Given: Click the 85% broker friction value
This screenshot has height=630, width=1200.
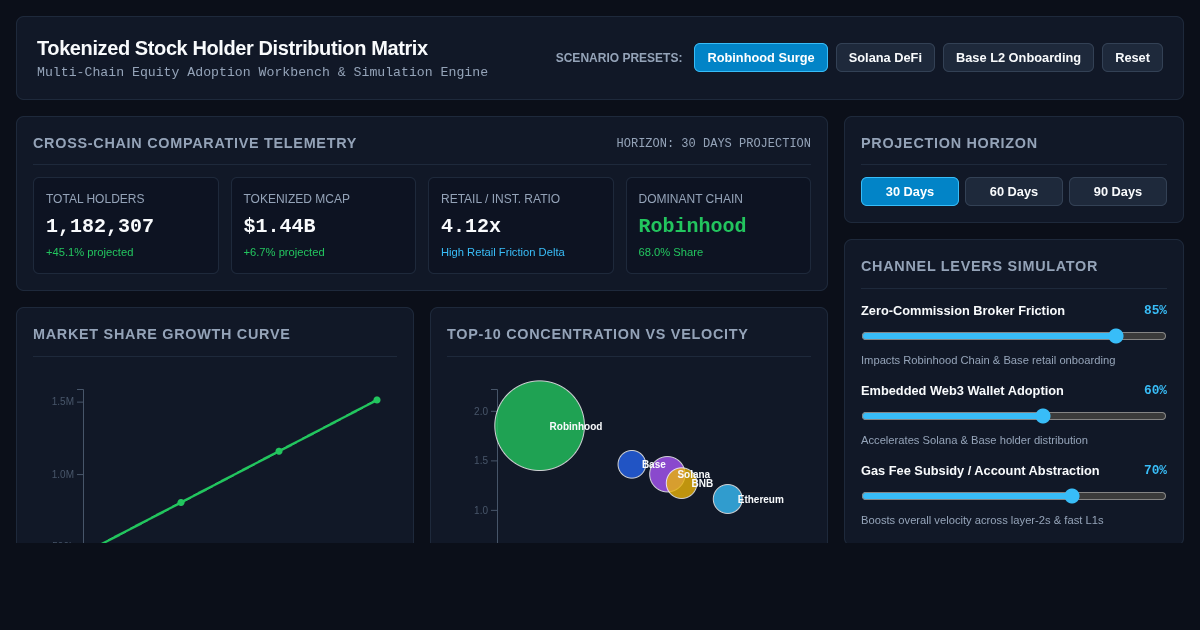Looking at the screenshot, I should pyautogui.click(x=1155, y=310).
